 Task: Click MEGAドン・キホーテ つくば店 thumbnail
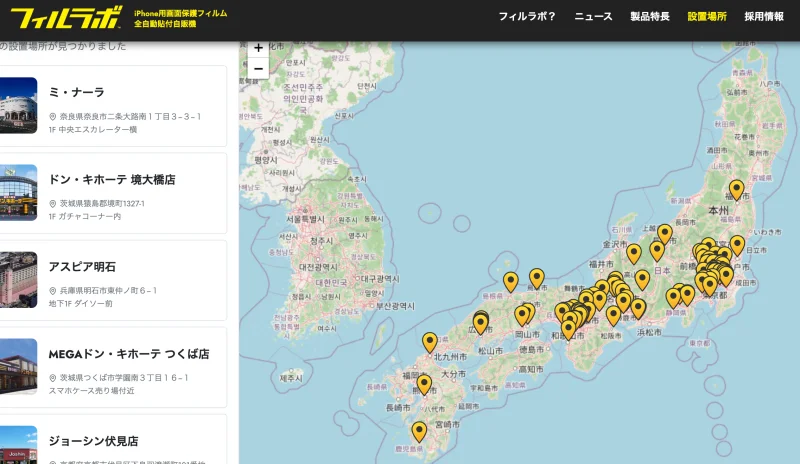tap(18, 367)
